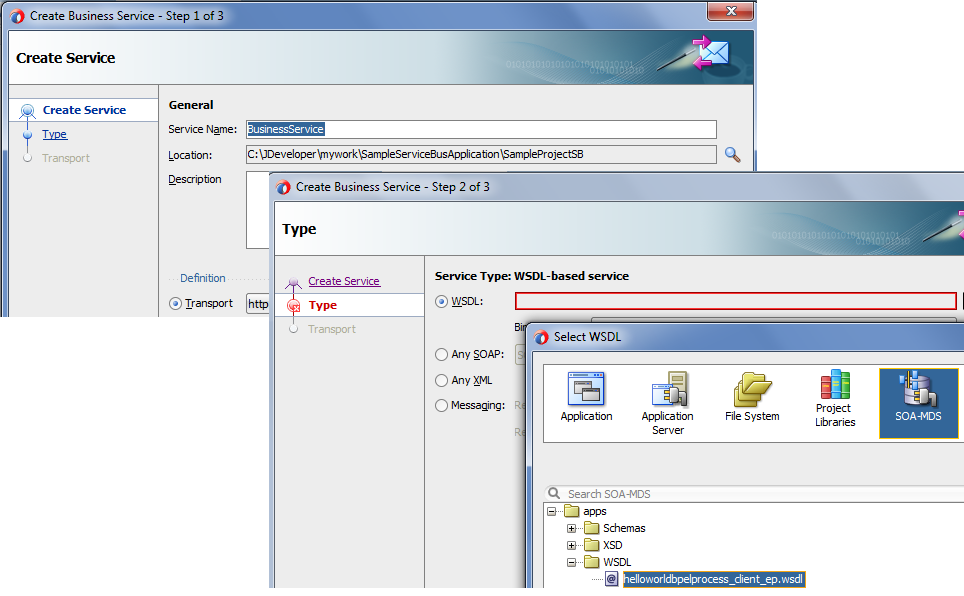Select the Messaging radio button
964x596 pixels.
[441, 405]
